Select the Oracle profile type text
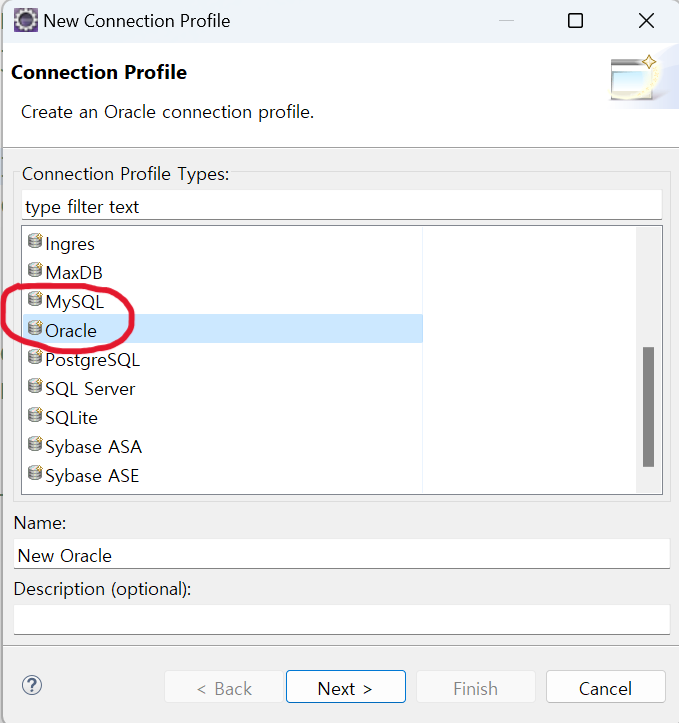This screenshot has height=723, width=679. (71, 331)
